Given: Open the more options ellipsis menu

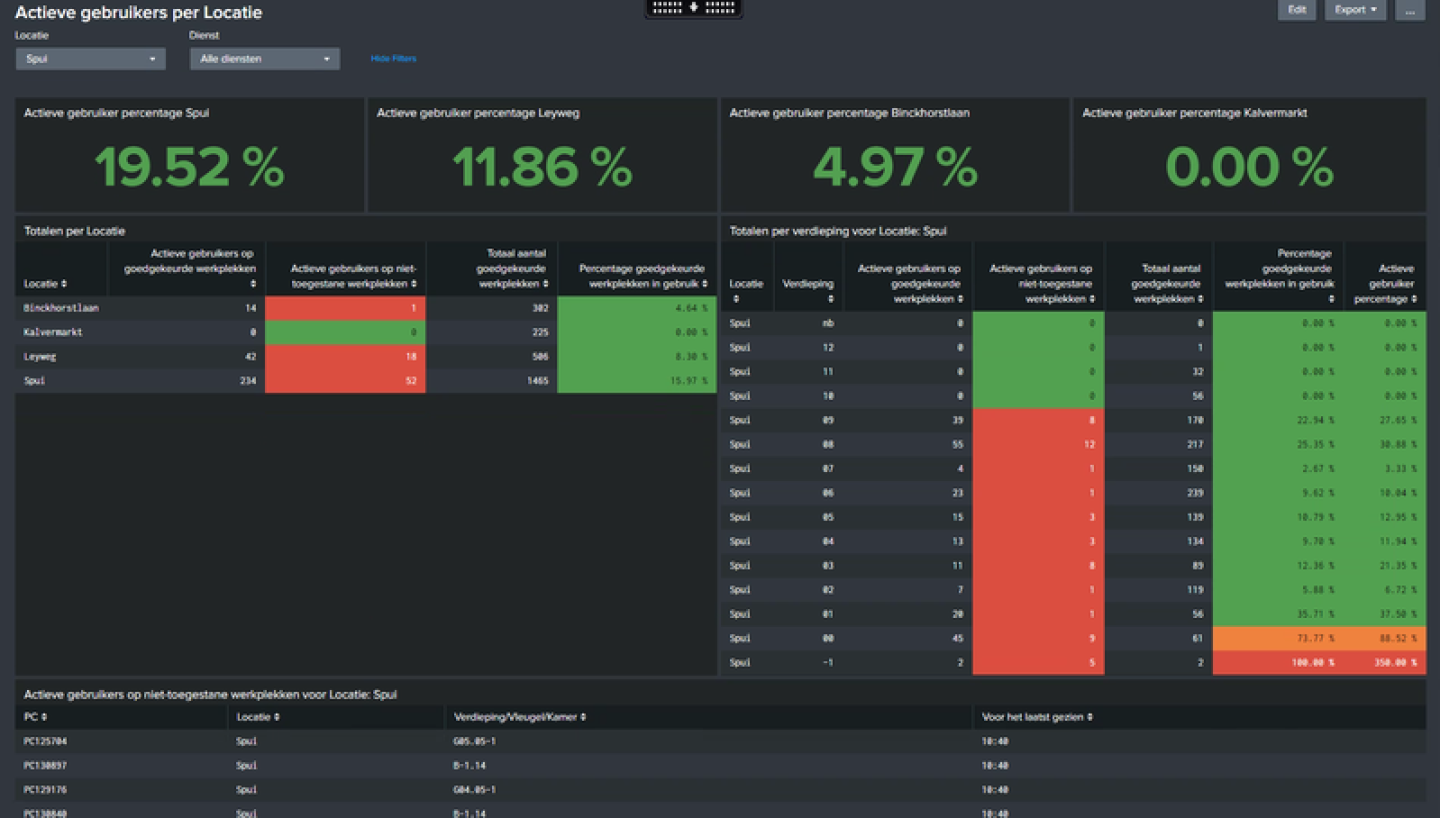Looking at the screenshot, I should [x=1409, y=10].
